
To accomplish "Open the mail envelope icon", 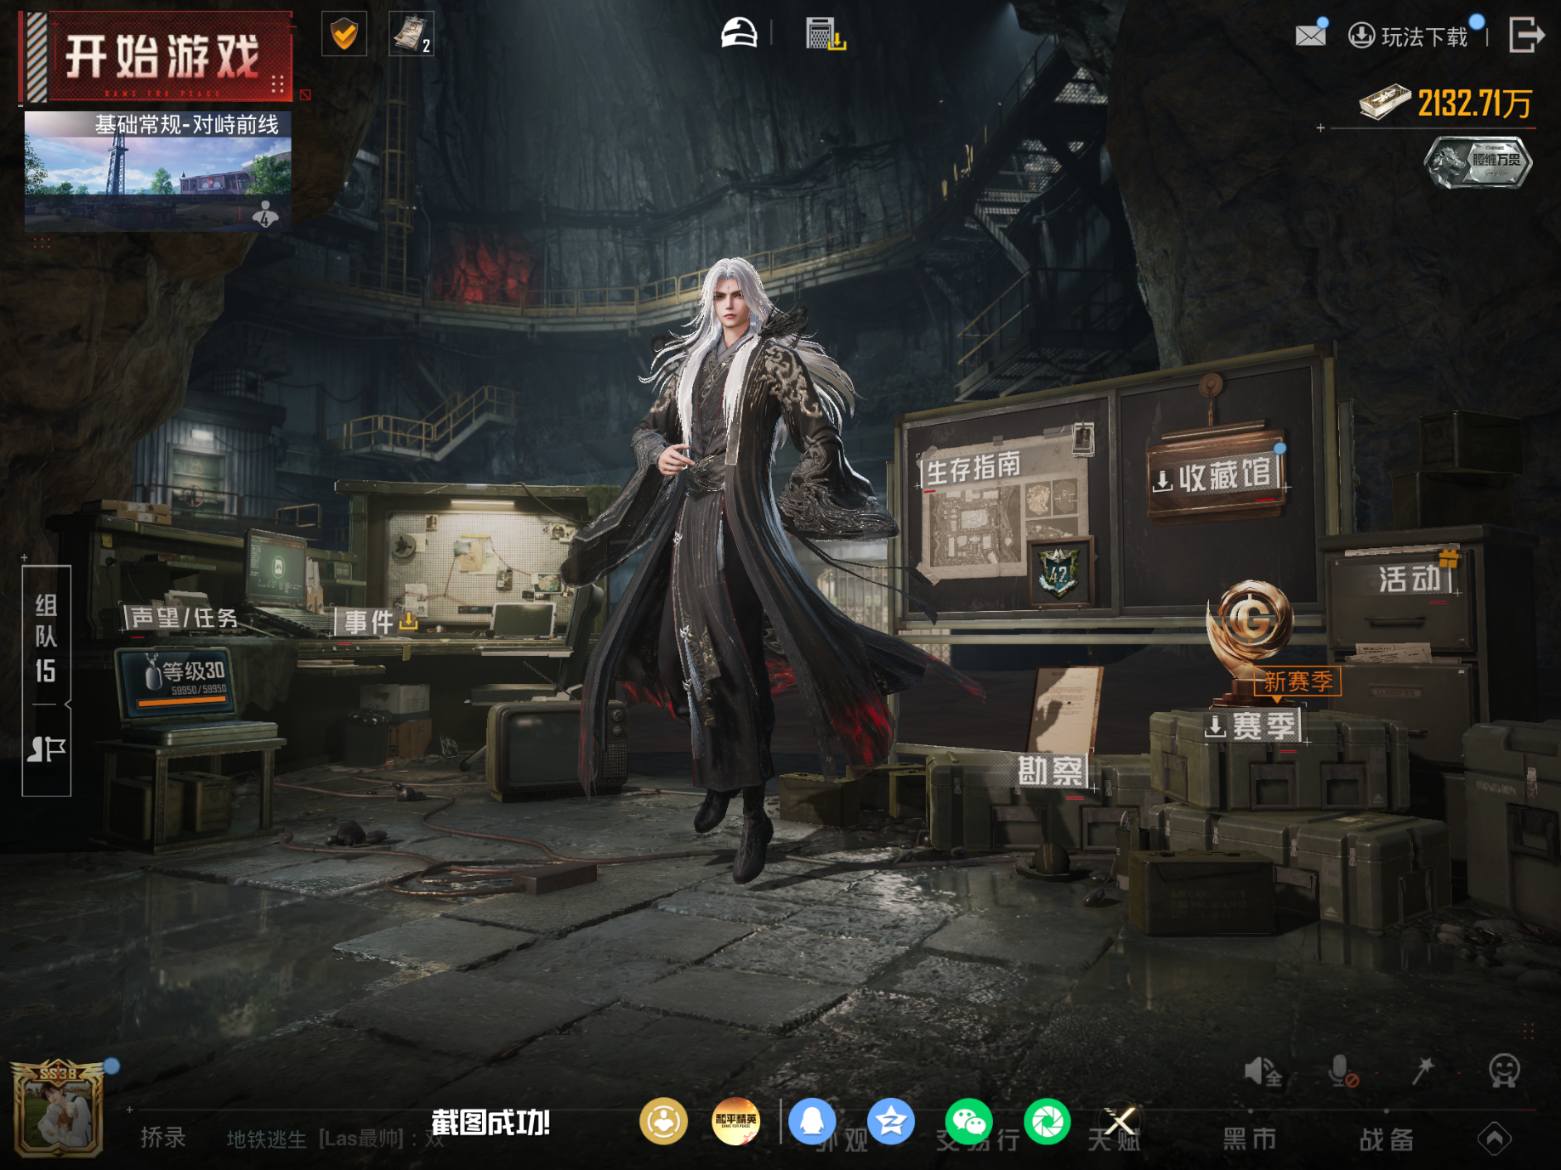I will pos(1309,36).
